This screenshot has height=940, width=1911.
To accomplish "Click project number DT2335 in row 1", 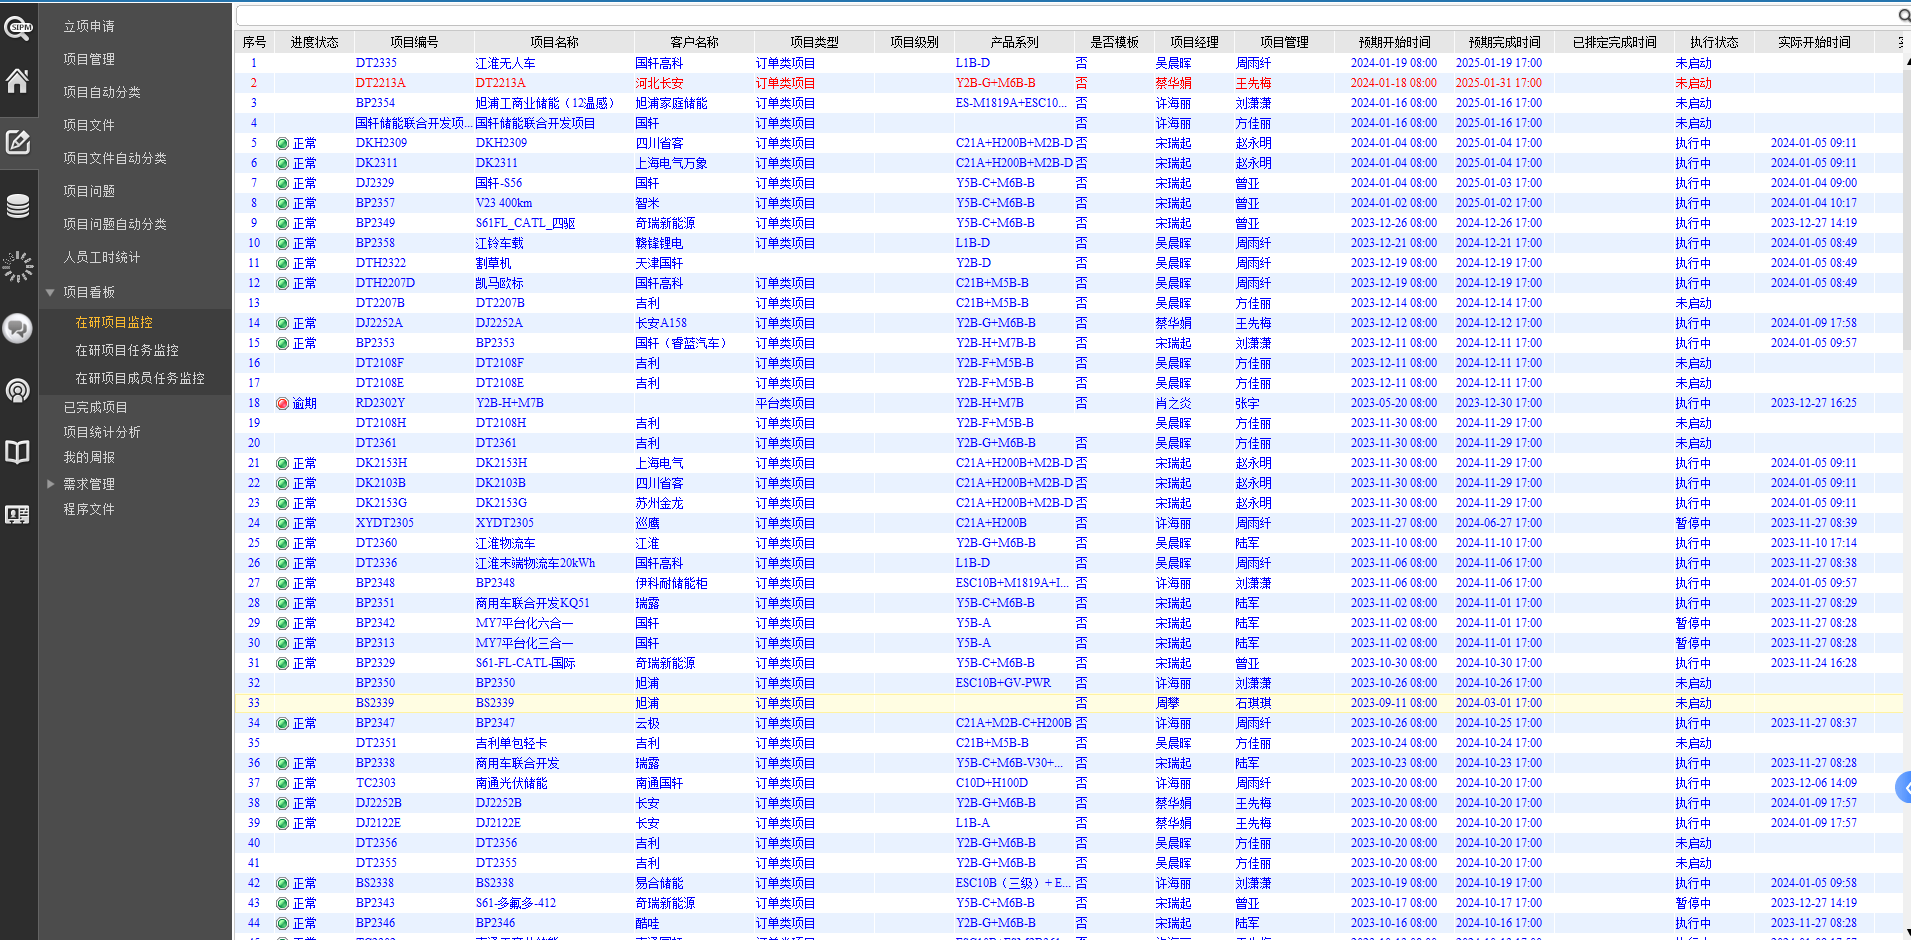I will coord(376,63).
